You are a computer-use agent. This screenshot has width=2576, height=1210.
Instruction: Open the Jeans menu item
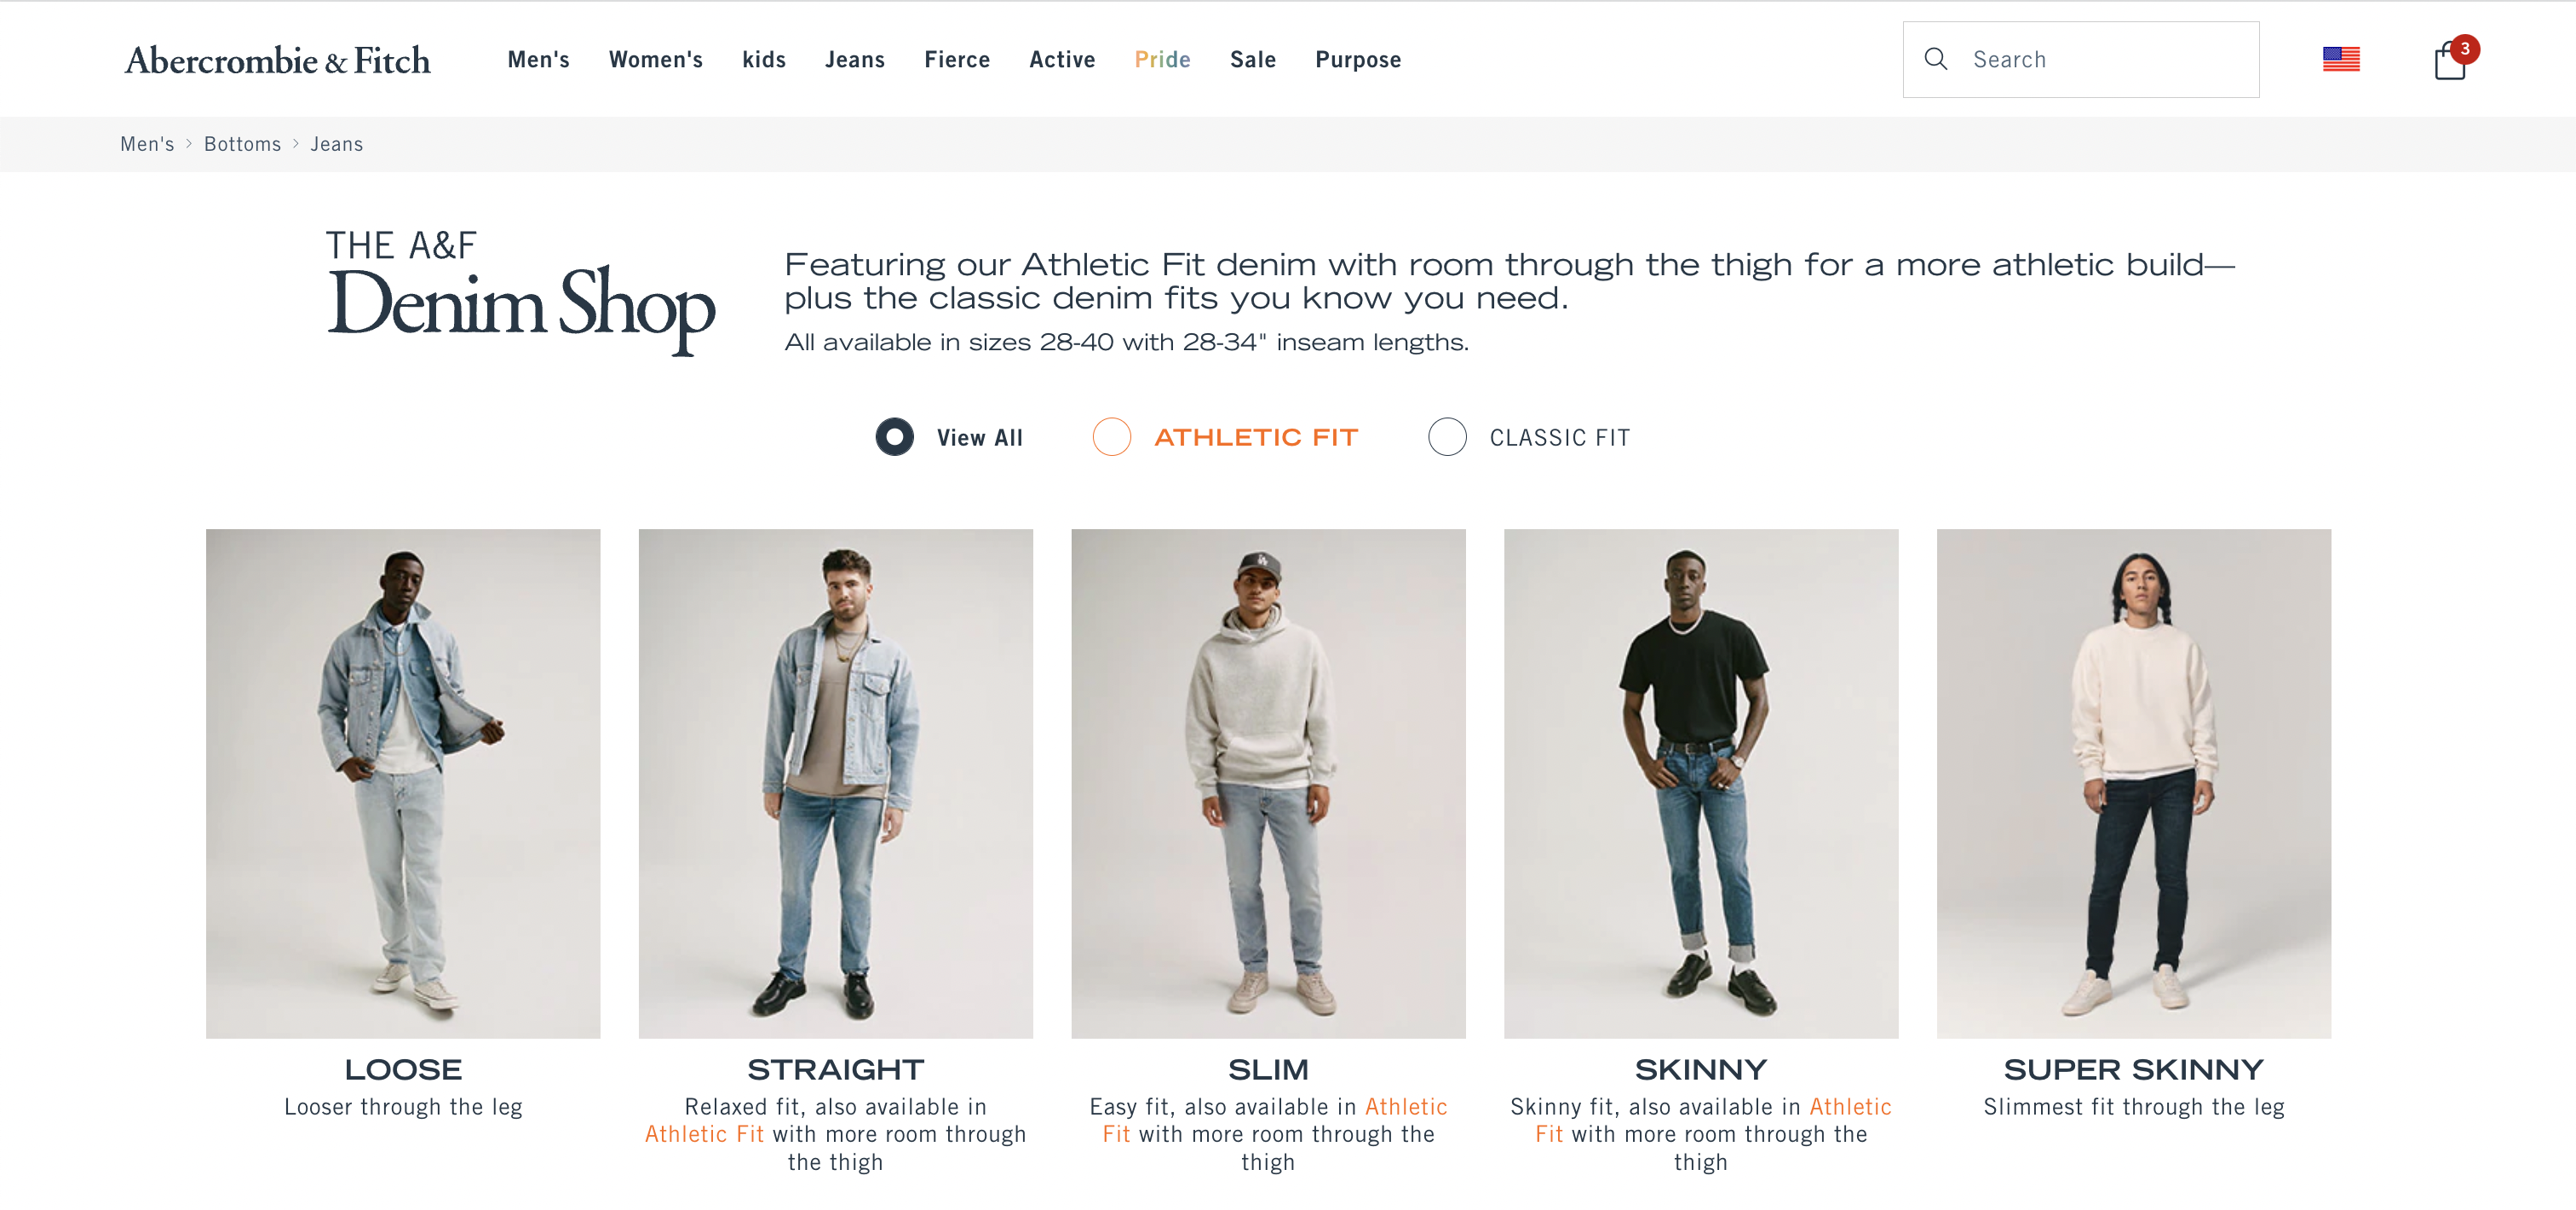854,60
